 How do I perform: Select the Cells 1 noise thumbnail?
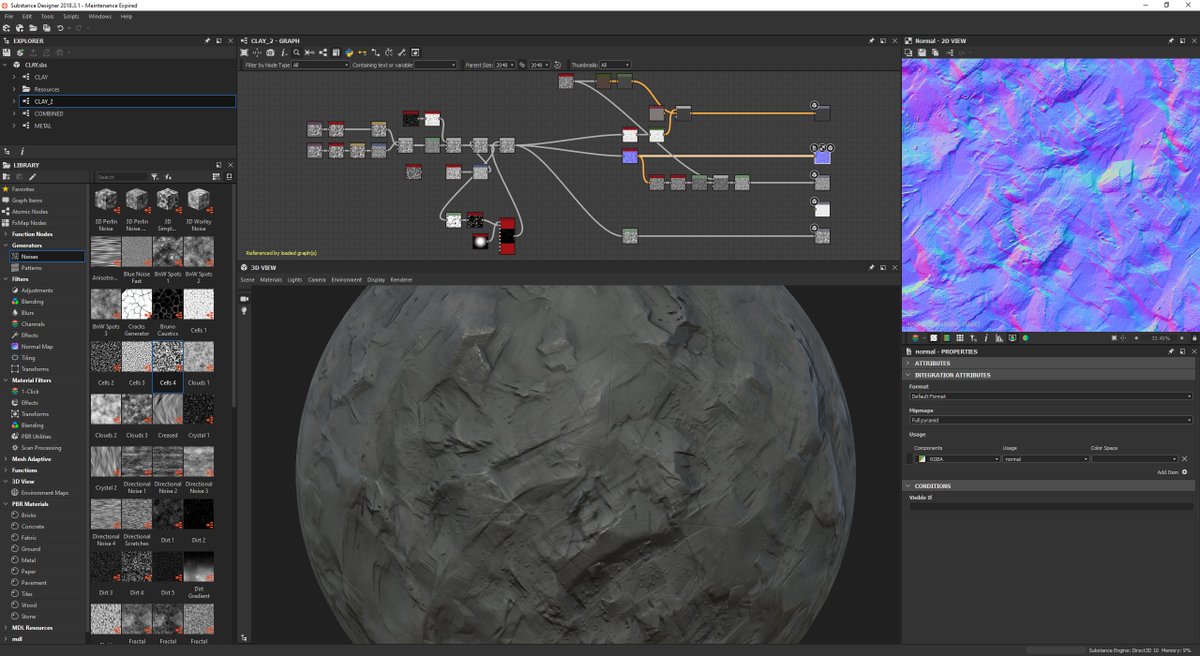point(198,305)
